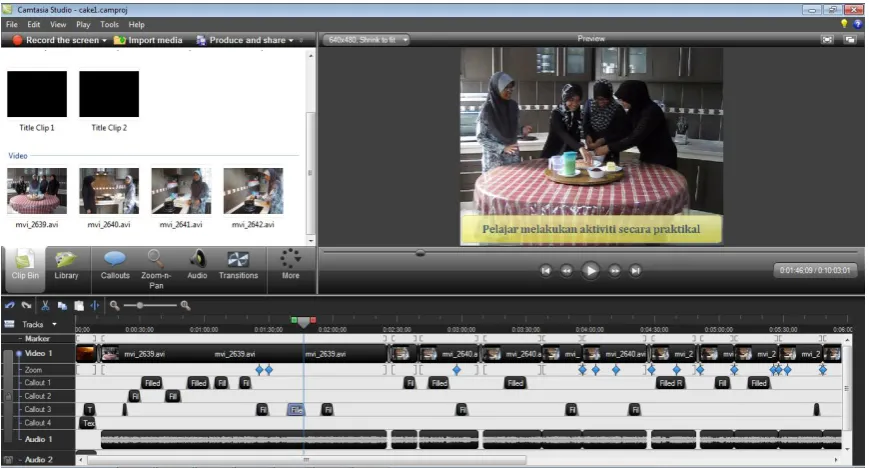Open the Tracks dropdown menu
This screenshot has height=468, width=869.
54,324
